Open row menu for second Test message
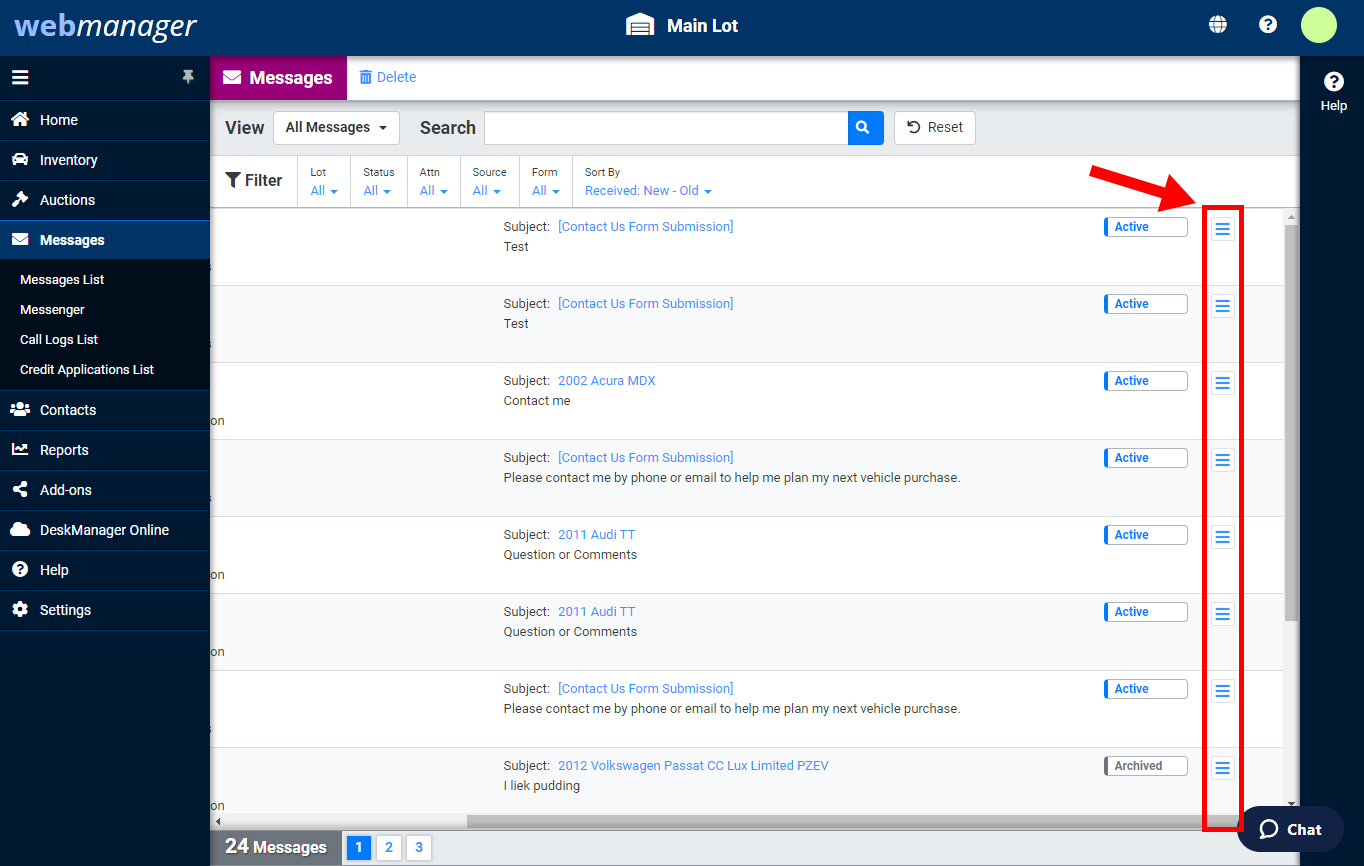This screenshot has height=866, width=1364. coord(1222,306)
